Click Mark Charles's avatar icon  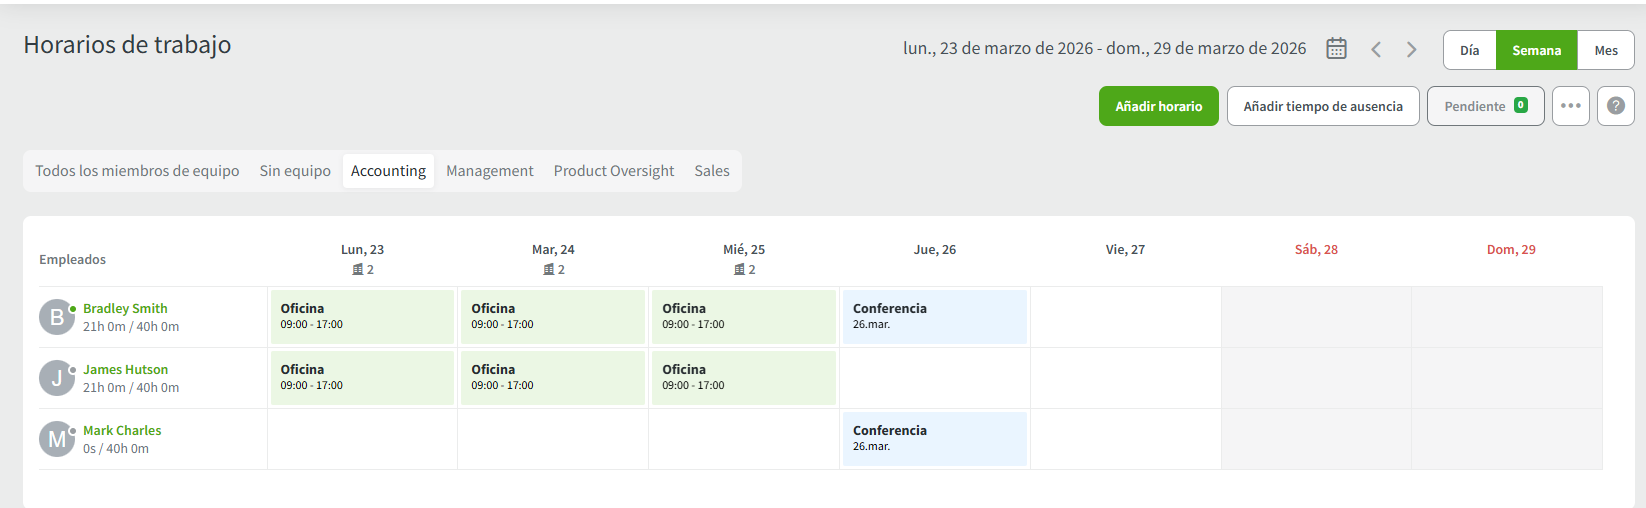tap(57, 439)
